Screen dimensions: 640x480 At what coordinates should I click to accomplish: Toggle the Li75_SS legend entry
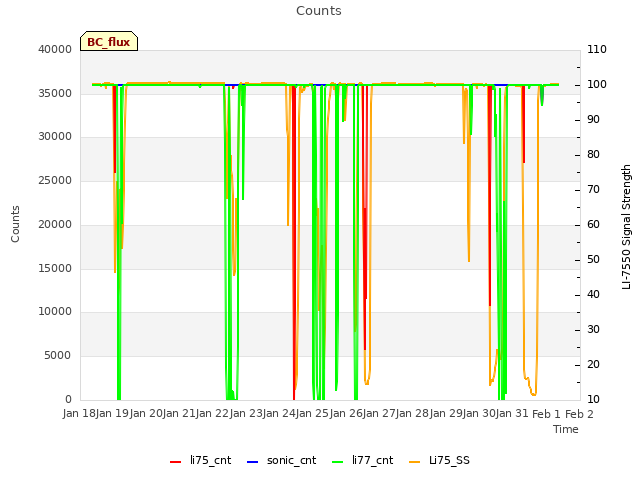(x=439, y=460)
